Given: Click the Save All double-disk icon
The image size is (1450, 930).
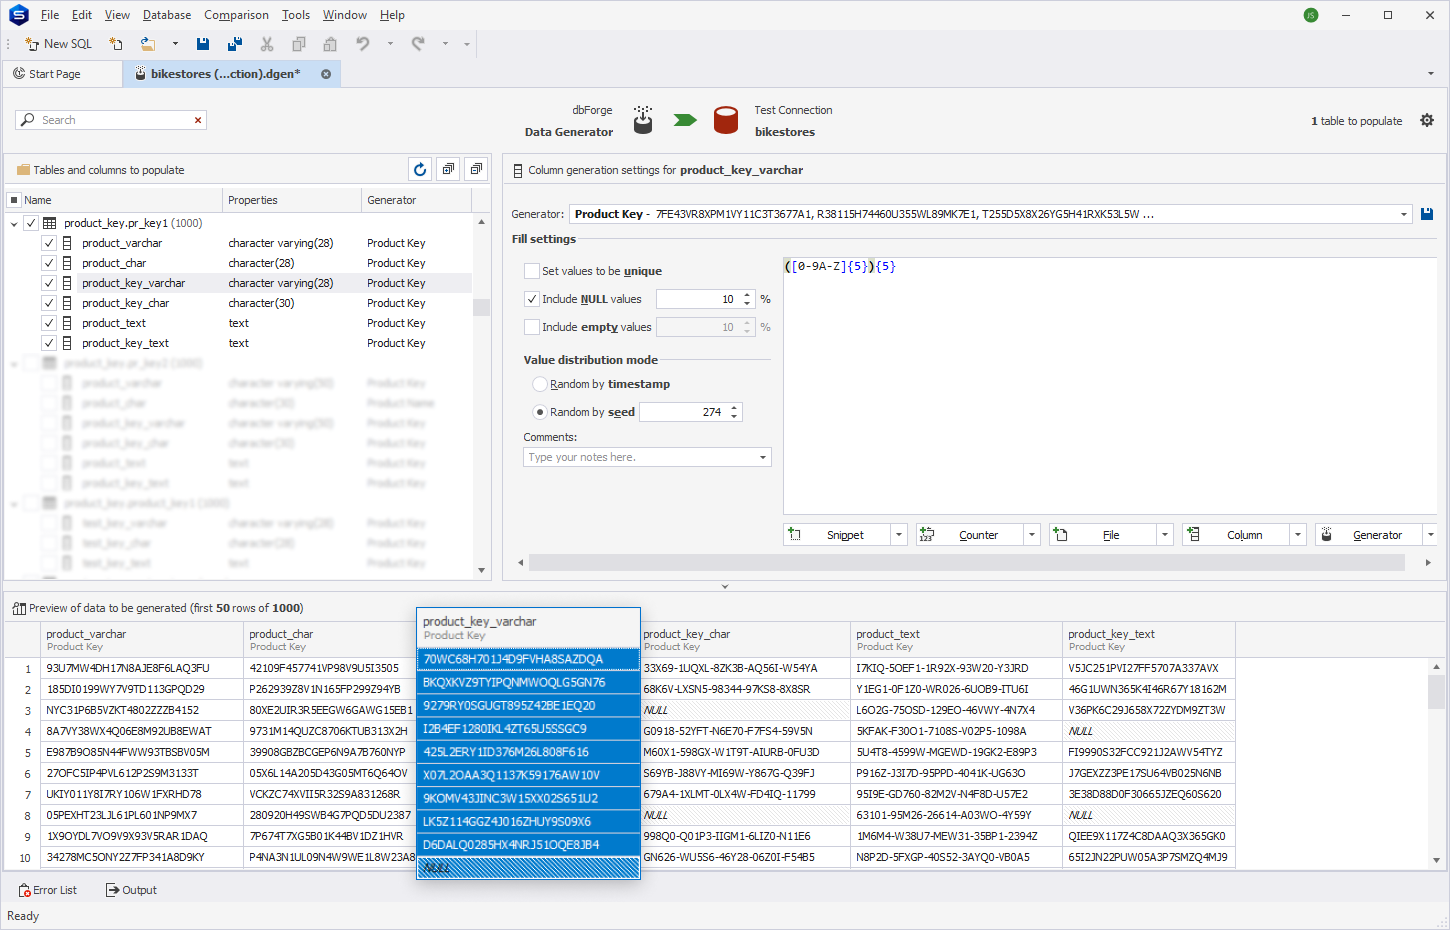Looking at the screenshot, I should coord(235,44).
